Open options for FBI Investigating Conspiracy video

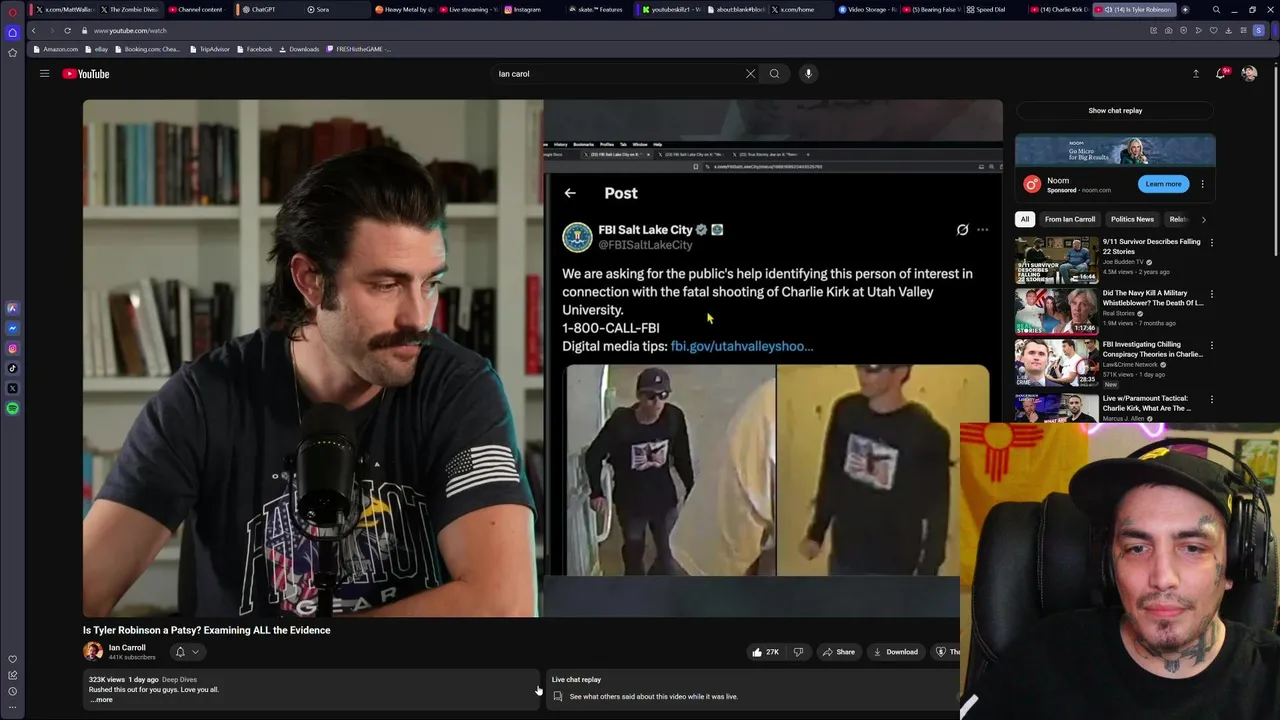pyautogui.click(x=1211, y=346)
